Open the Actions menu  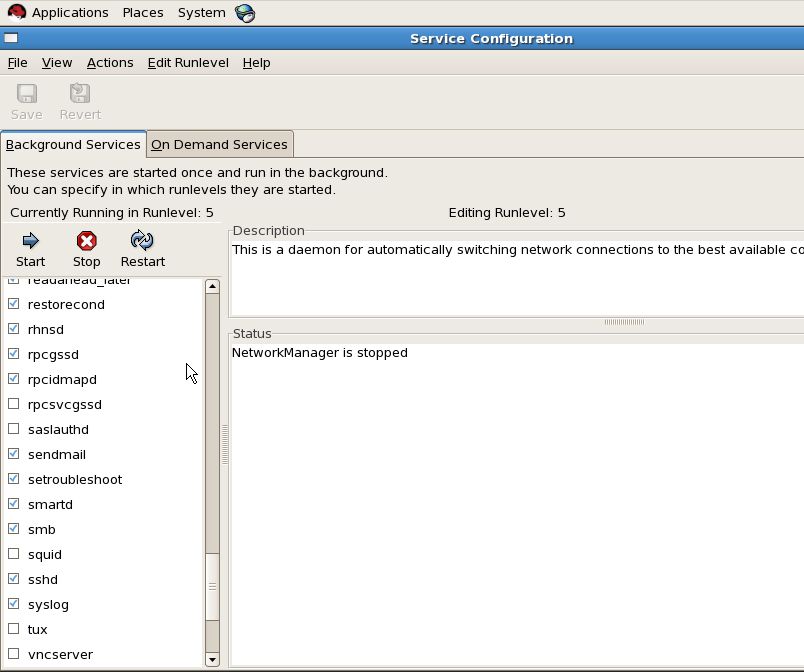[110, 63]
